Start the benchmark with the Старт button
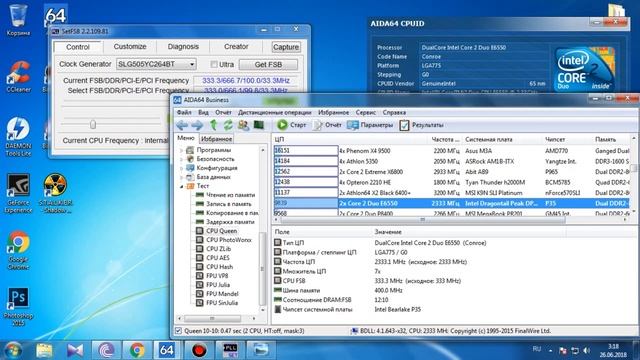Screen dimensions: 640x360 tap(291, 125)
